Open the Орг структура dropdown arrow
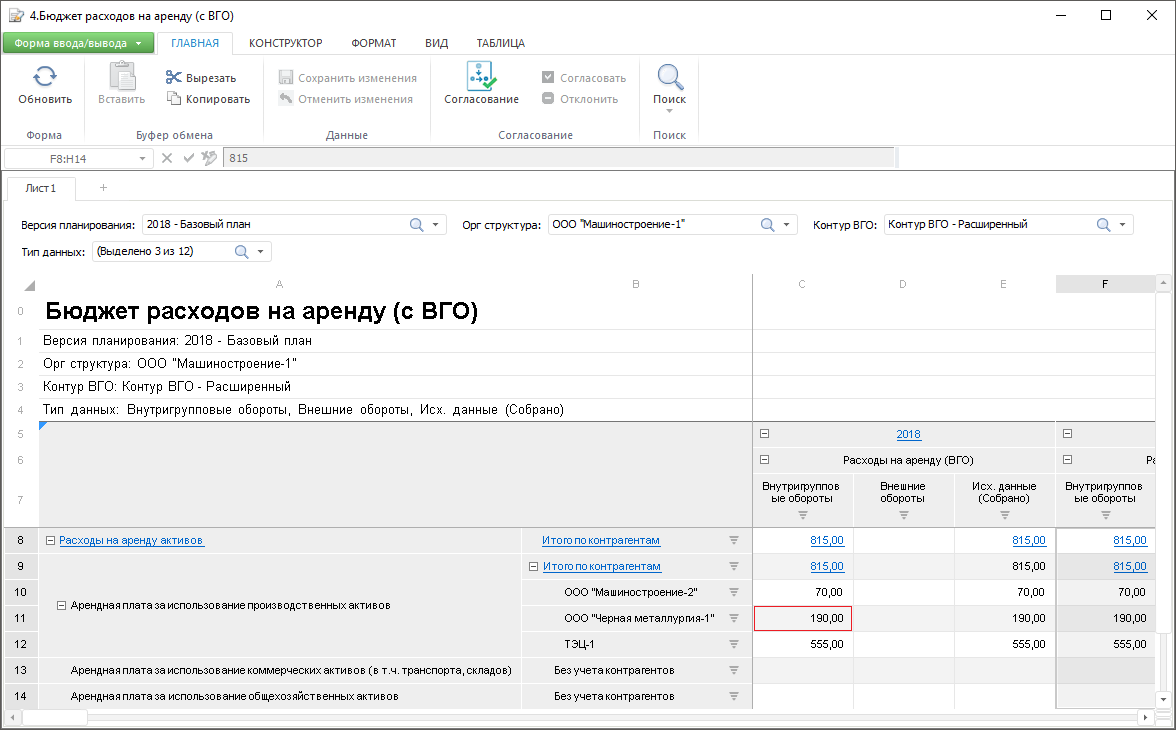Viewport: 1176px width, 730px height. [x=786, y=225]
